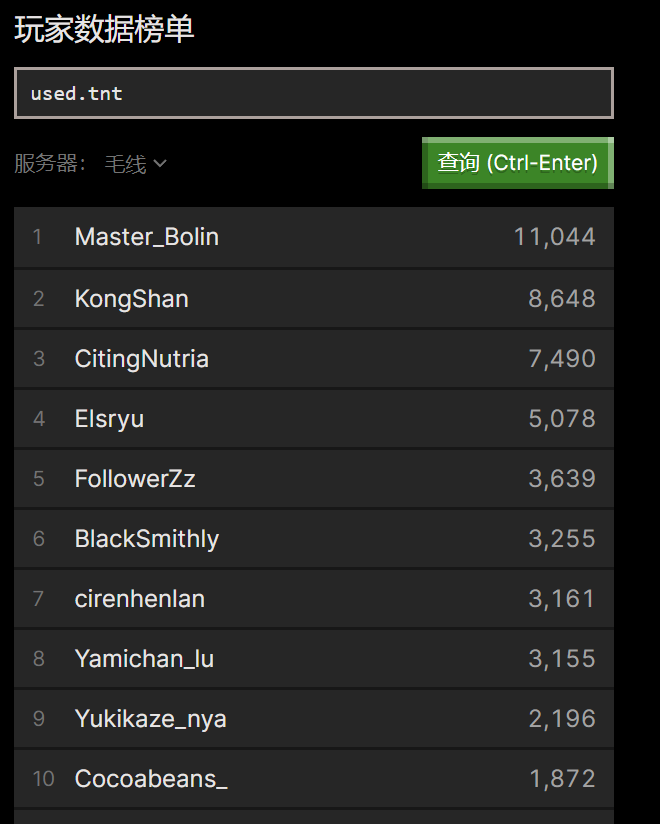Open the 毛线 server dropdown
The image size is (660, 824).
(135, 163)
